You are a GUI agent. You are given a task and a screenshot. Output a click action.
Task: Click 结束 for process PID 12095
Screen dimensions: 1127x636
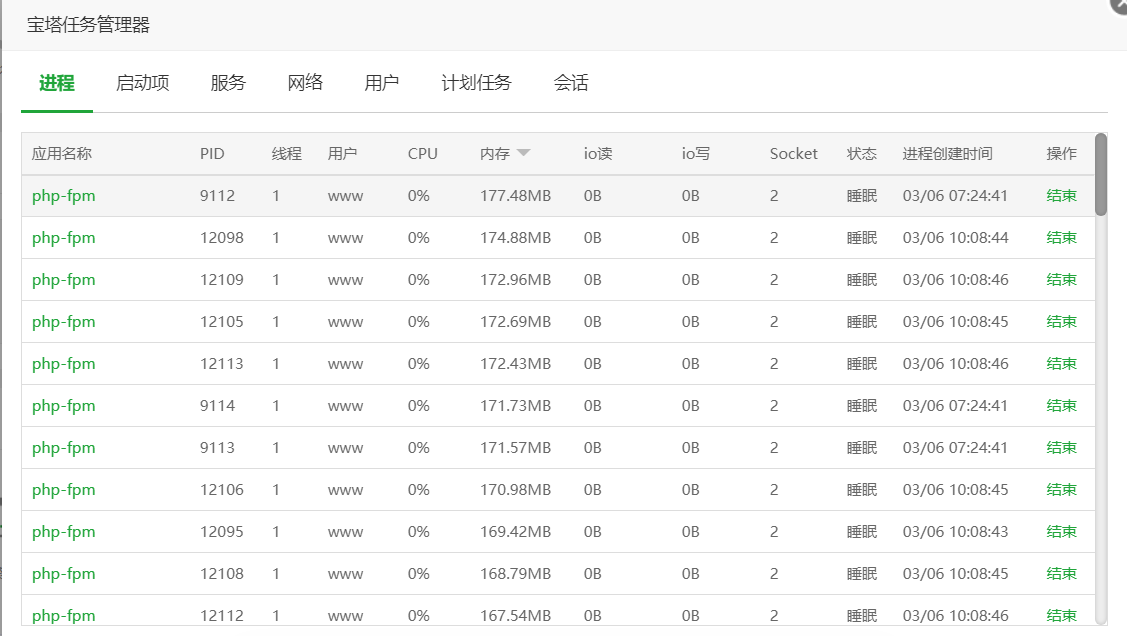(x=1061, y=532)
